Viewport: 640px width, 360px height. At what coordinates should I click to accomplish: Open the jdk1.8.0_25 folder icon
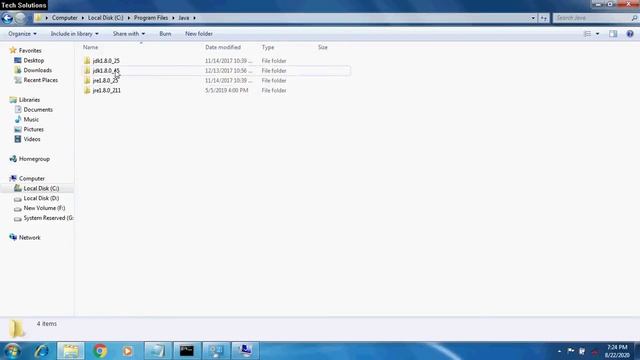tap(87, 61)
